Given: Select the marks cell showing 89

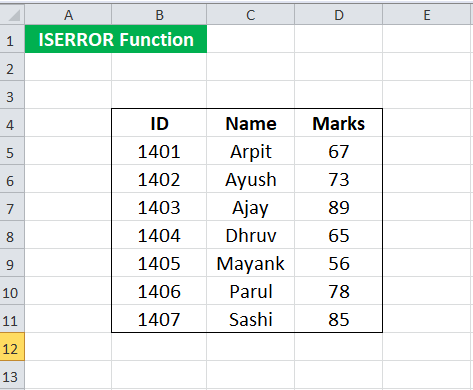Looking at the screenshot, I should click(x=338, y=207).
